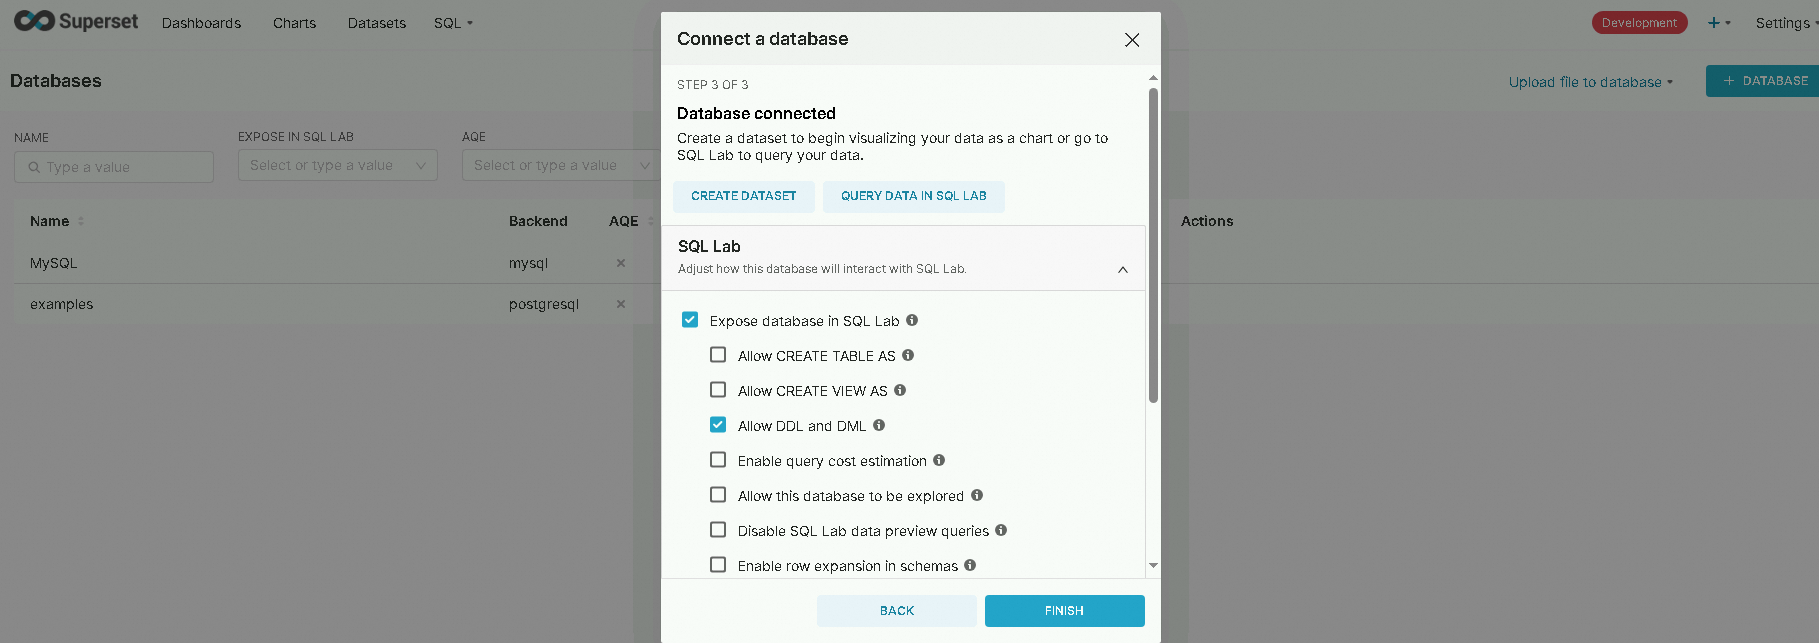Click the FINISH button
1819x643 pixels.
(1064, 611)
